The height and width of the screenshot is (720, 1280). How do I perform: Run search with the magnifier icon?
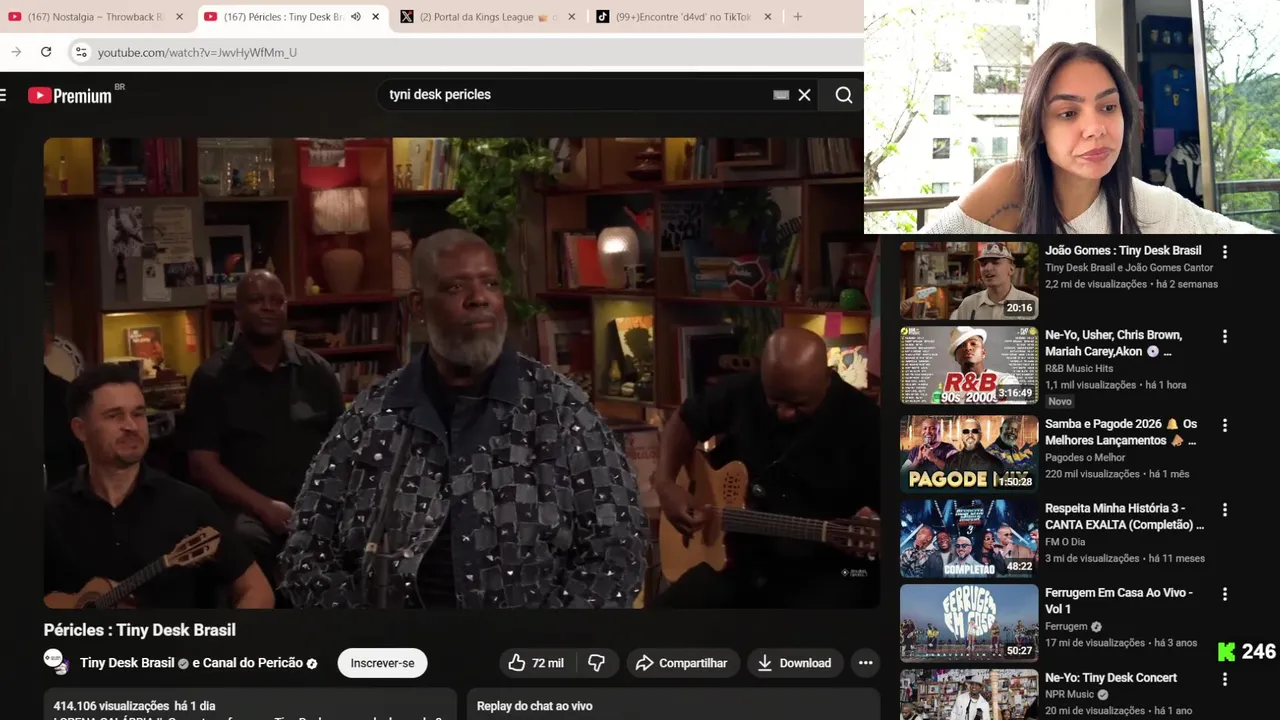[x=844, y=95]
